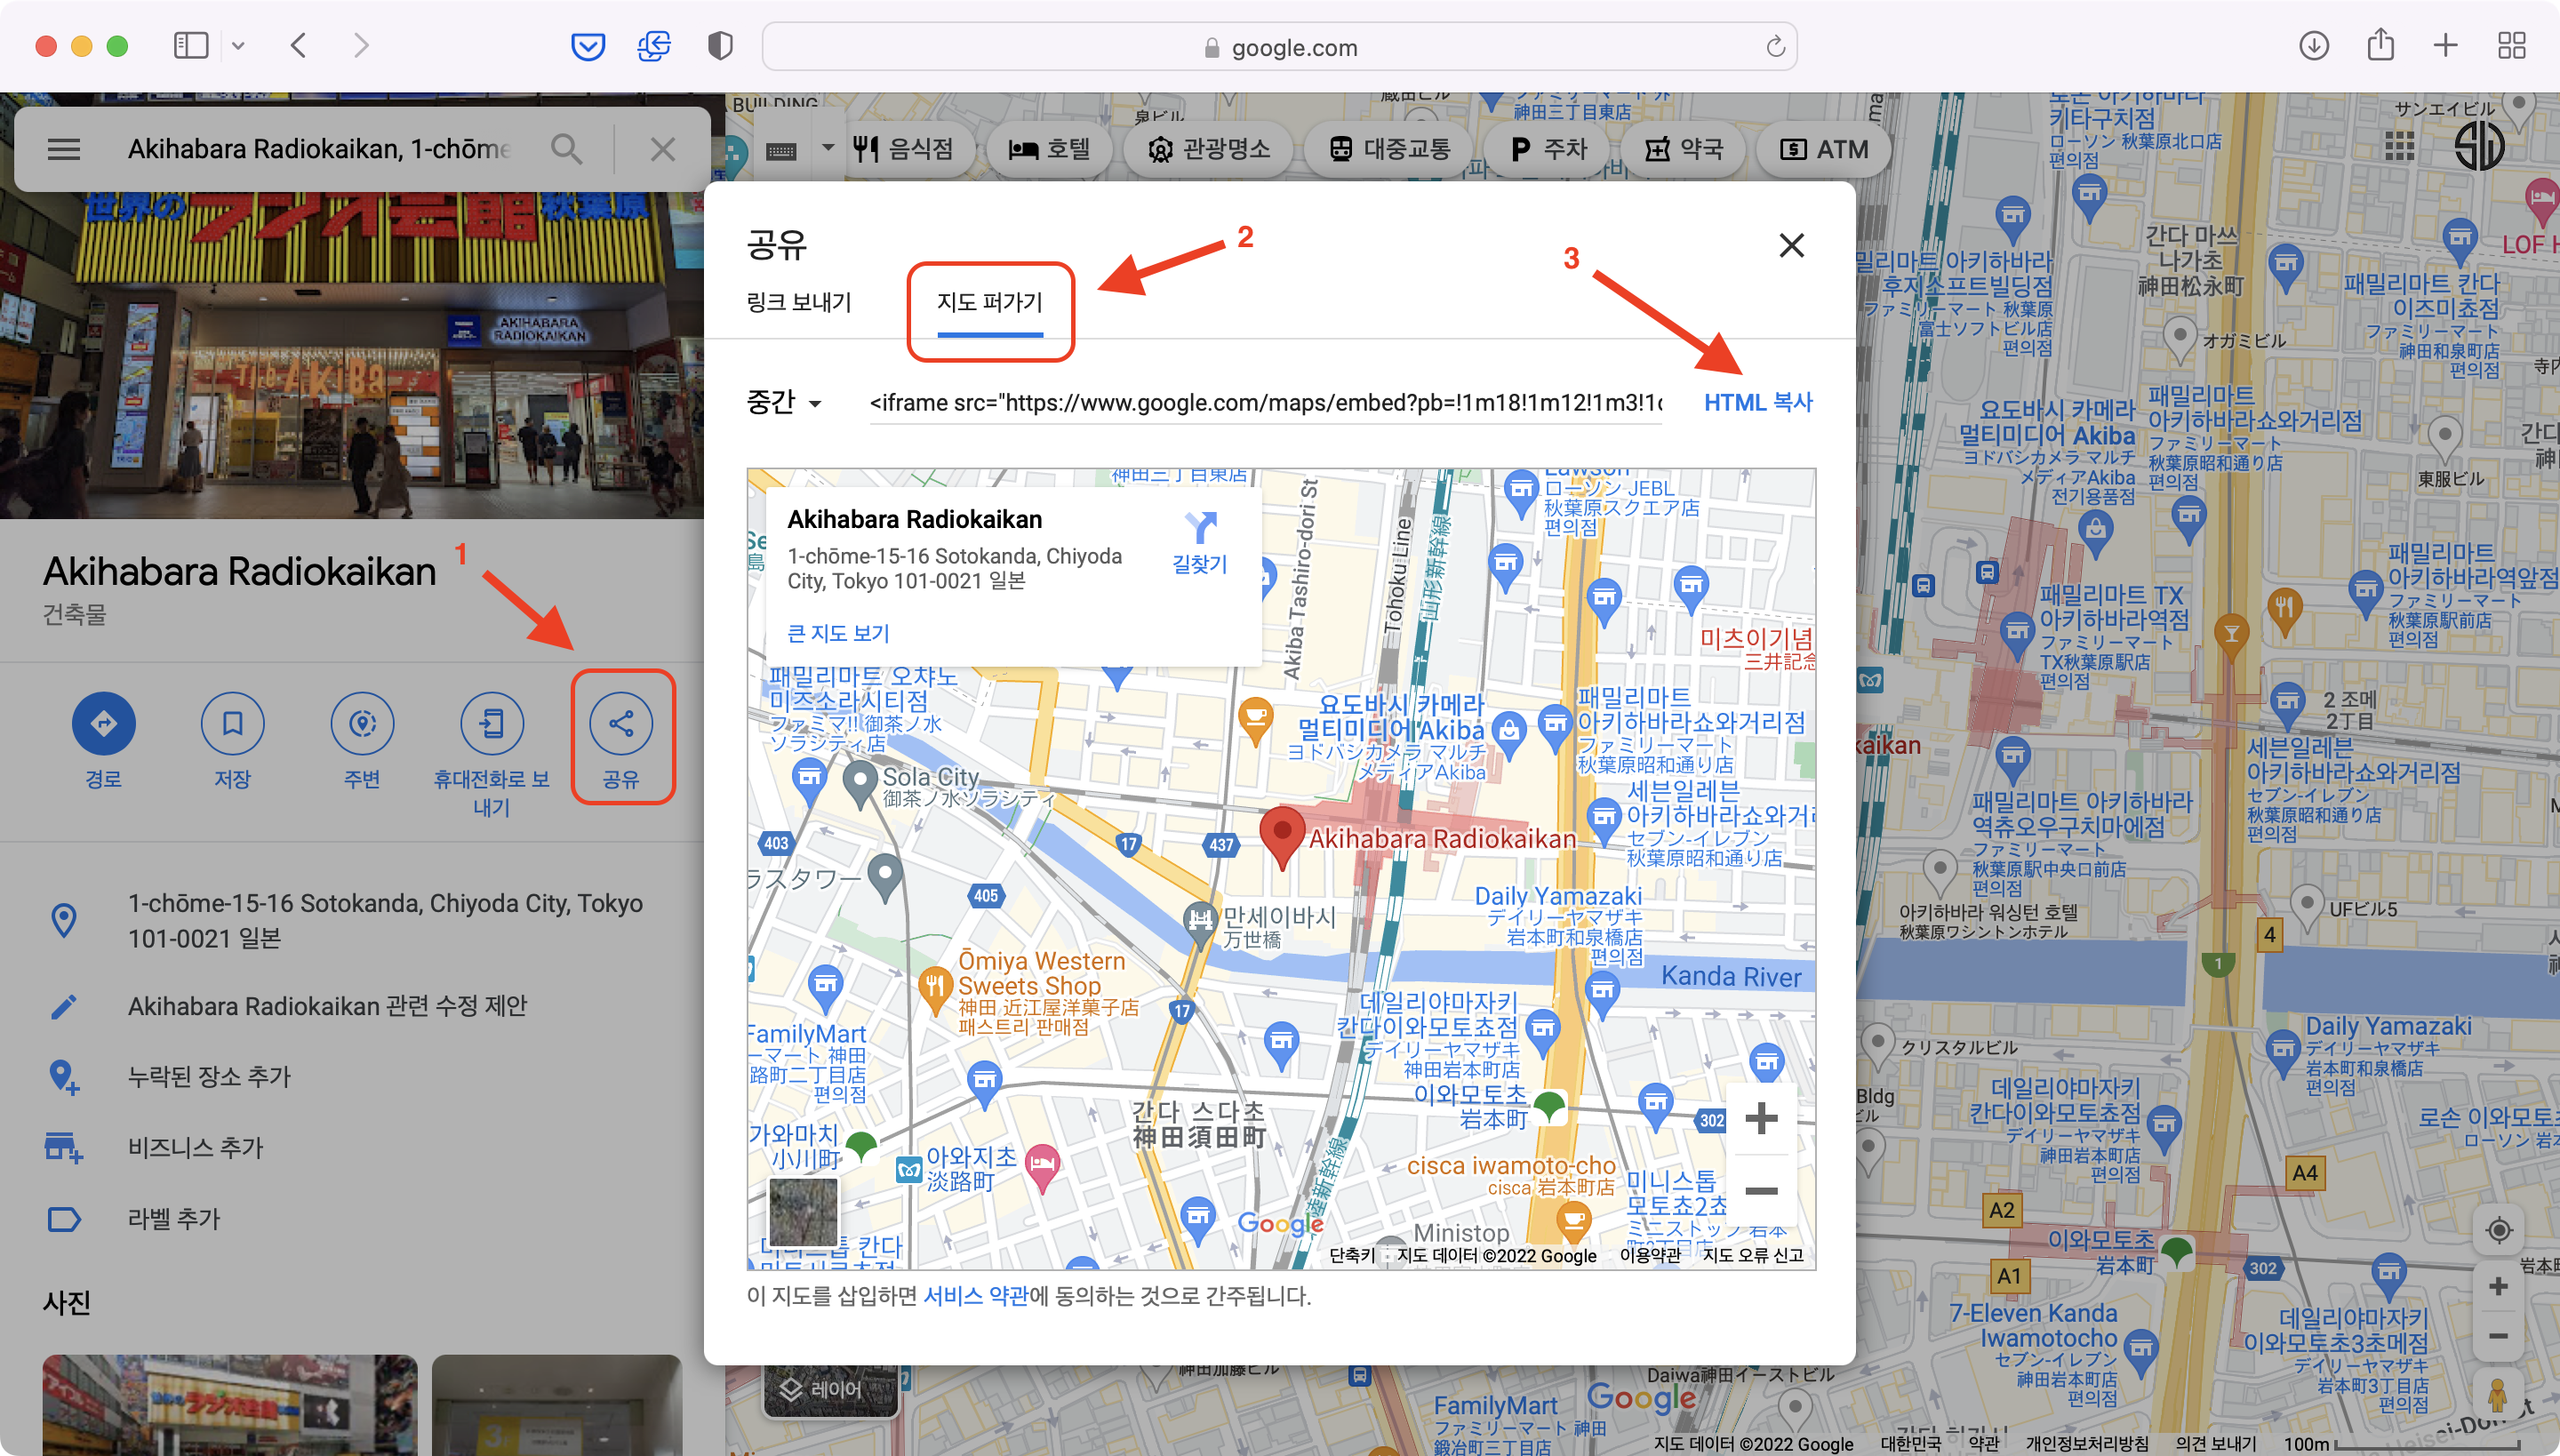The image size is (2560, 1456).
Task: Click the HTML 복사 button
Action: click(1758, 403)
